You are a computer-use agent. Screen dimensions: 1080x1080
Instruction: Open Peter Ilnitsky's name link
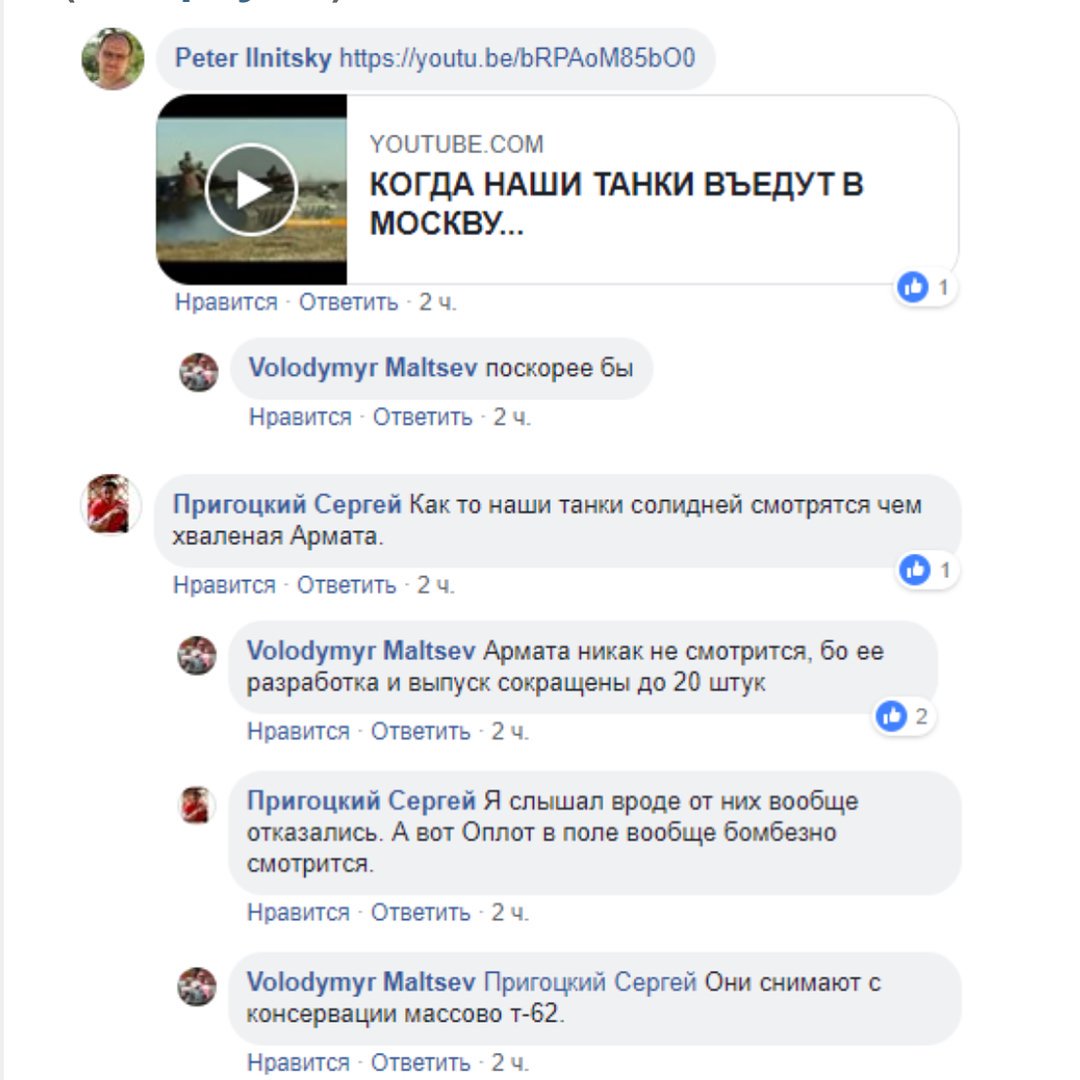tap(253, 58)
